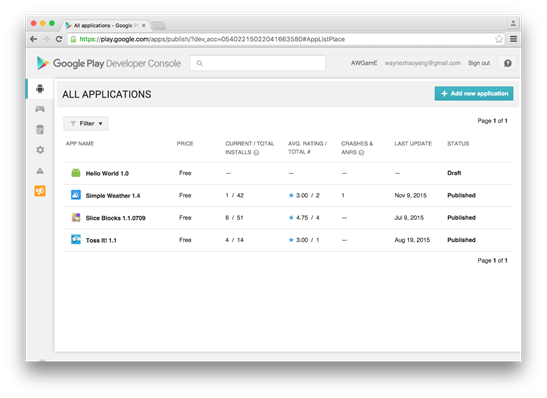Open the help question mark icon
The width and height of the screenshot is (547, 398).
[x=508, y=63]
